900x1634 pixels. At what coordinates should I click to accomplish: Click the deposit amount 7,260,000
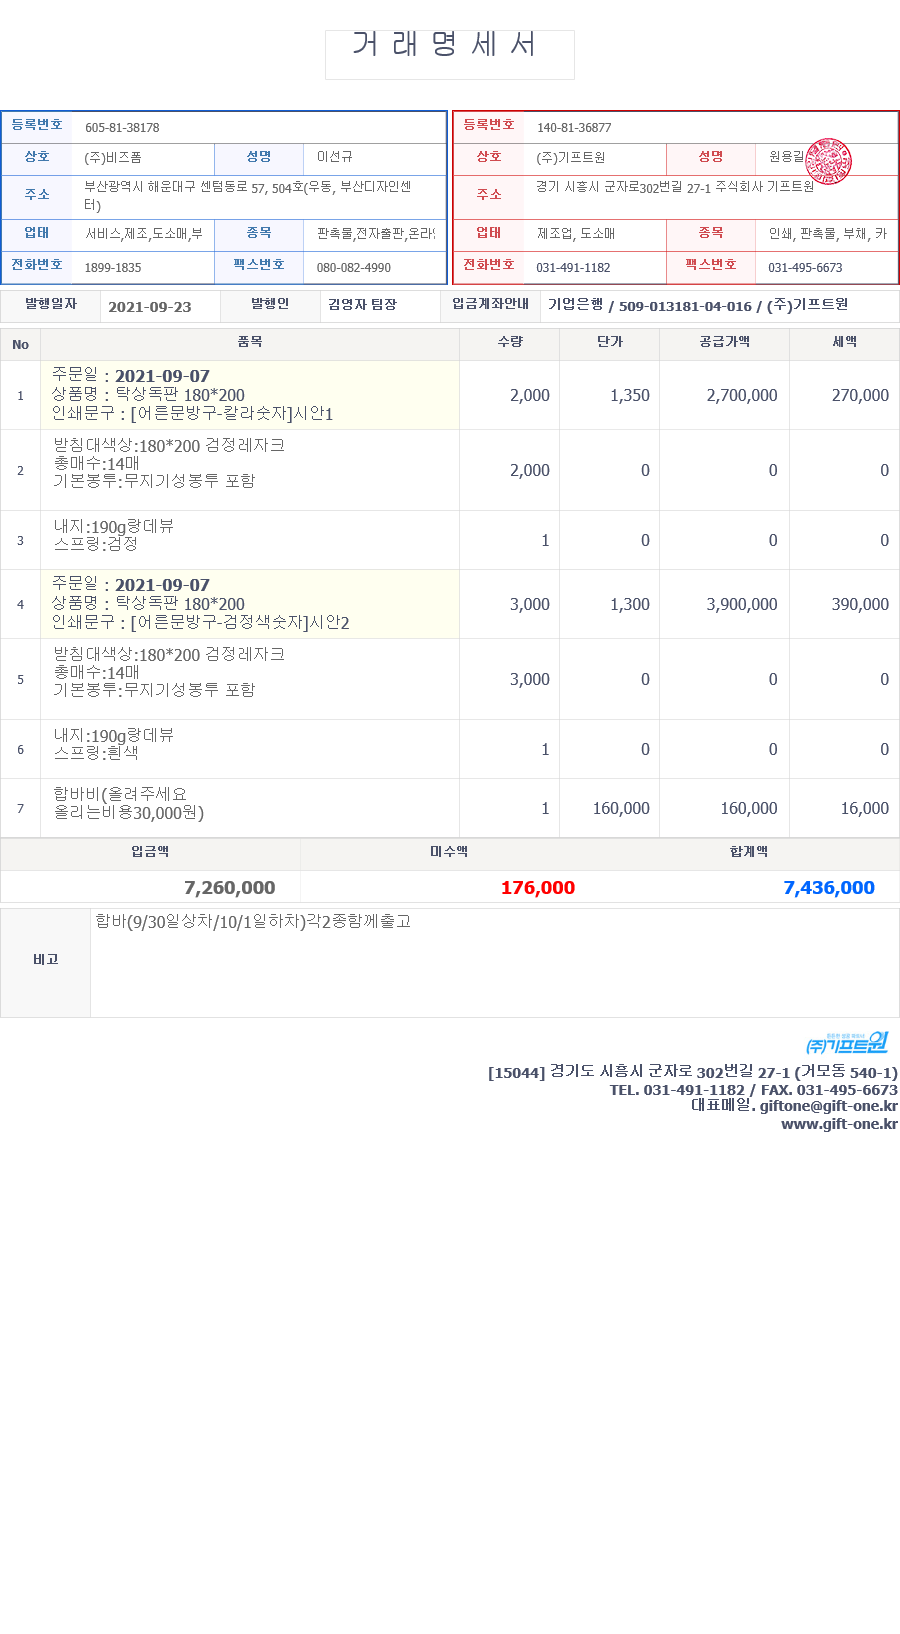click(x=229, y=888)
